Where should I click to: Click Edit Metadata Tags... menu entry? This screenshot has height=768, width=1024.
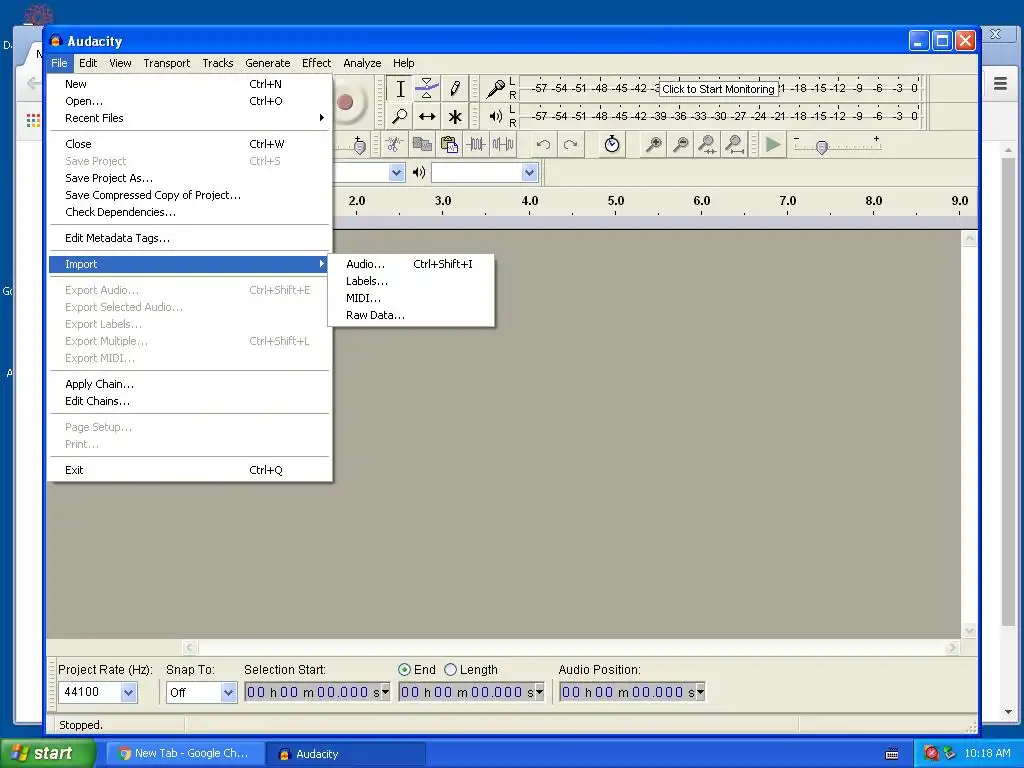[190, 238]
